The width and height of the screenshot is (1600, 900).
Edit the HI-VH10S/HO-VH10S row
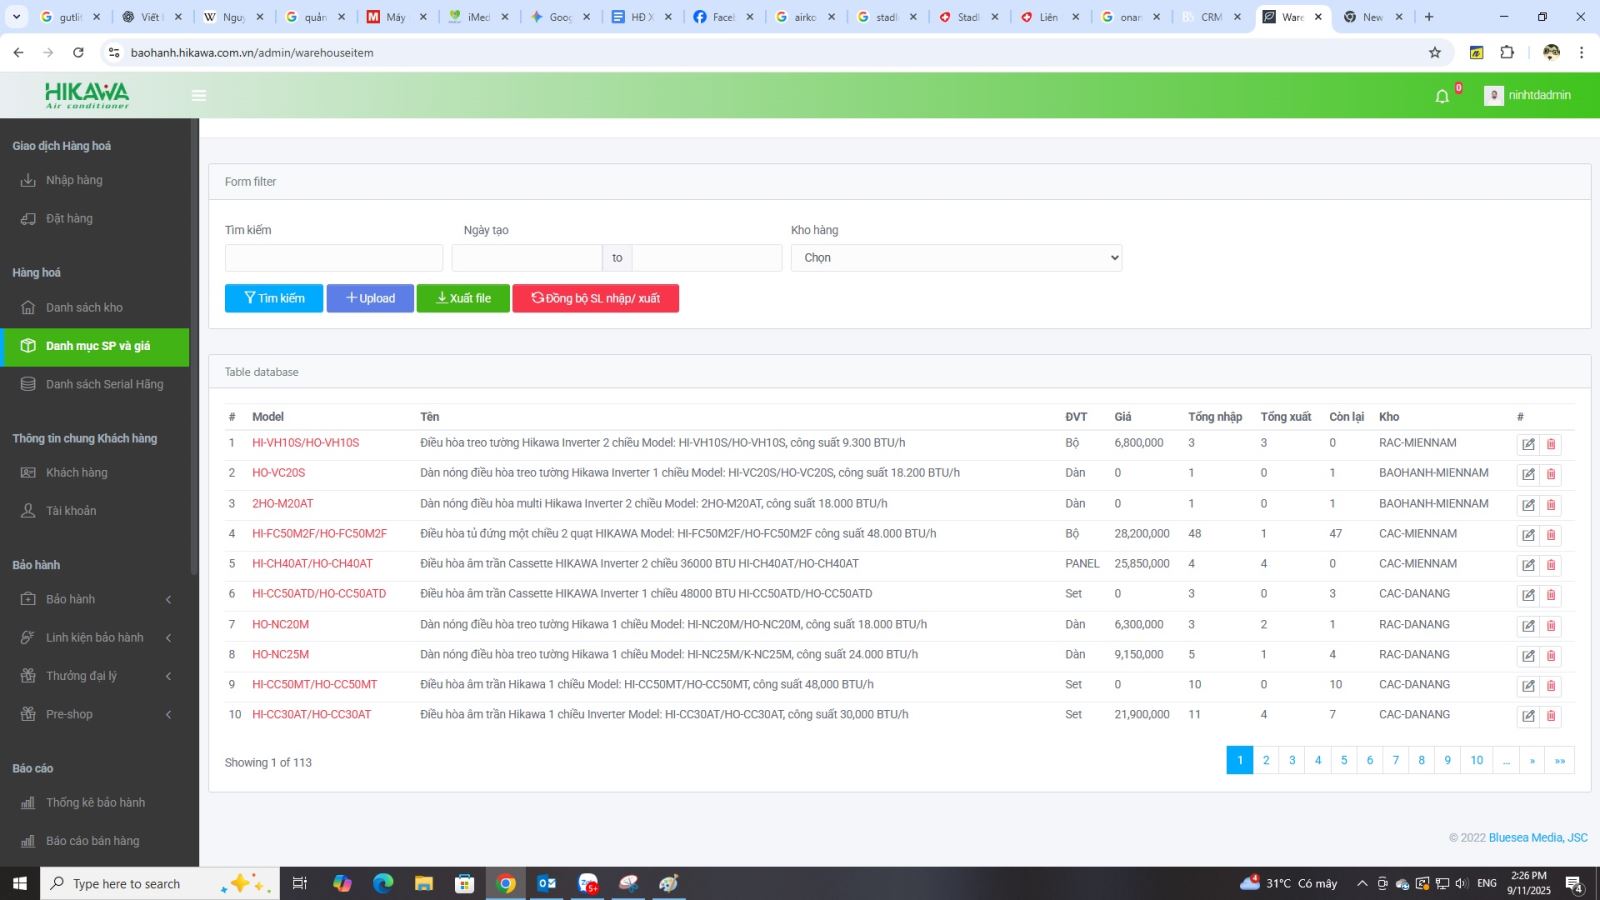click(1528, 444)
